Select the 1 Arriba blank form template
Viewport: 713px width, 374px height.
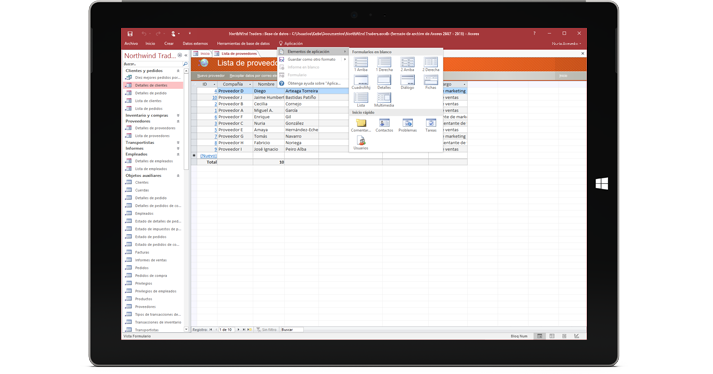361,64
